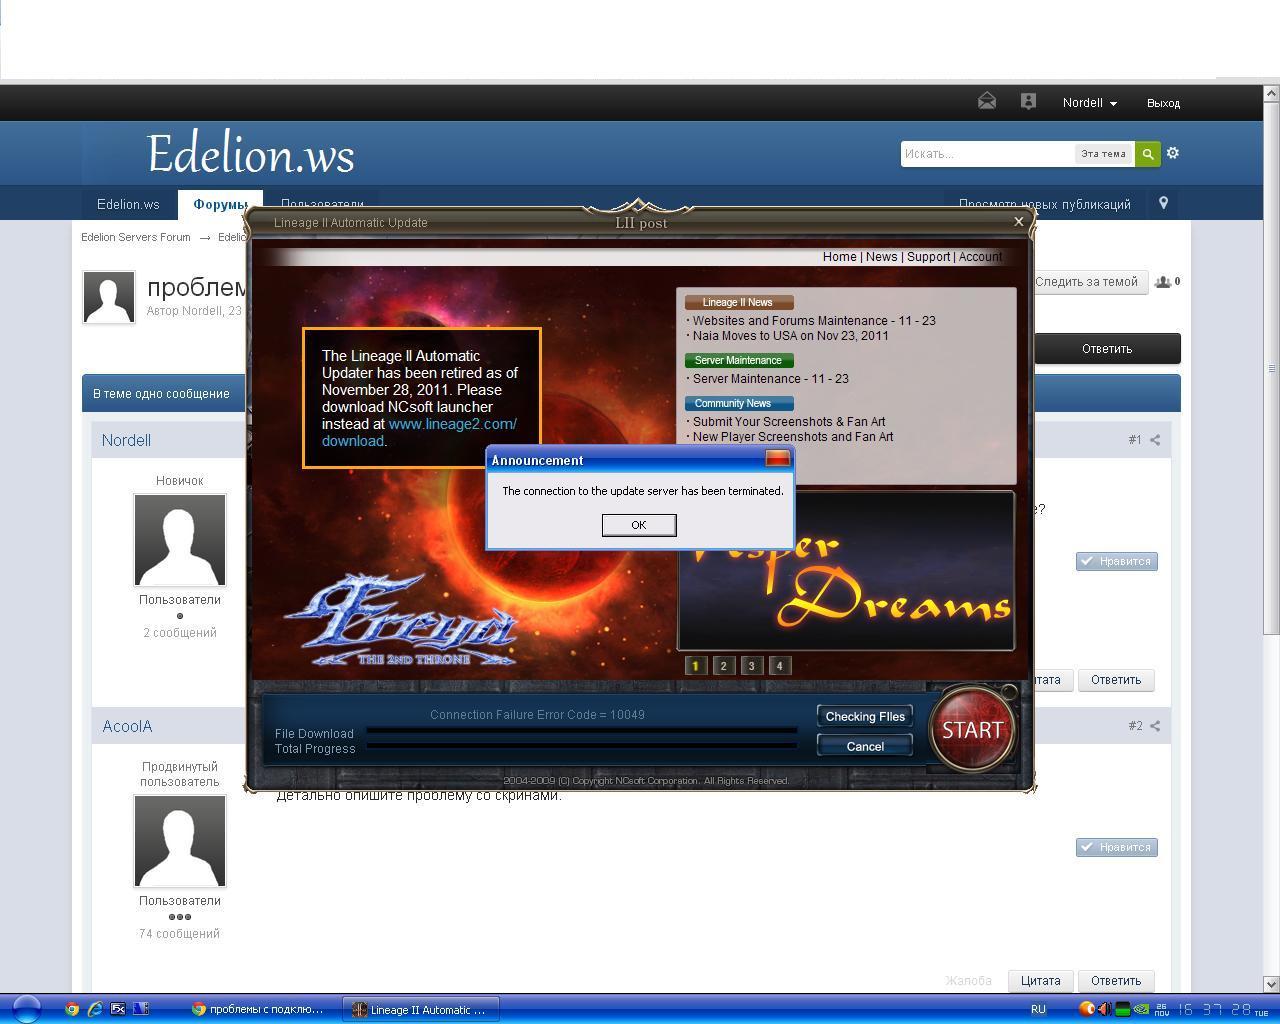Image resolution: width=1280 pixels, height=1024 pixels.
Task: Click the map pin icon in forum nav
Action: [x=1163, y=203]
